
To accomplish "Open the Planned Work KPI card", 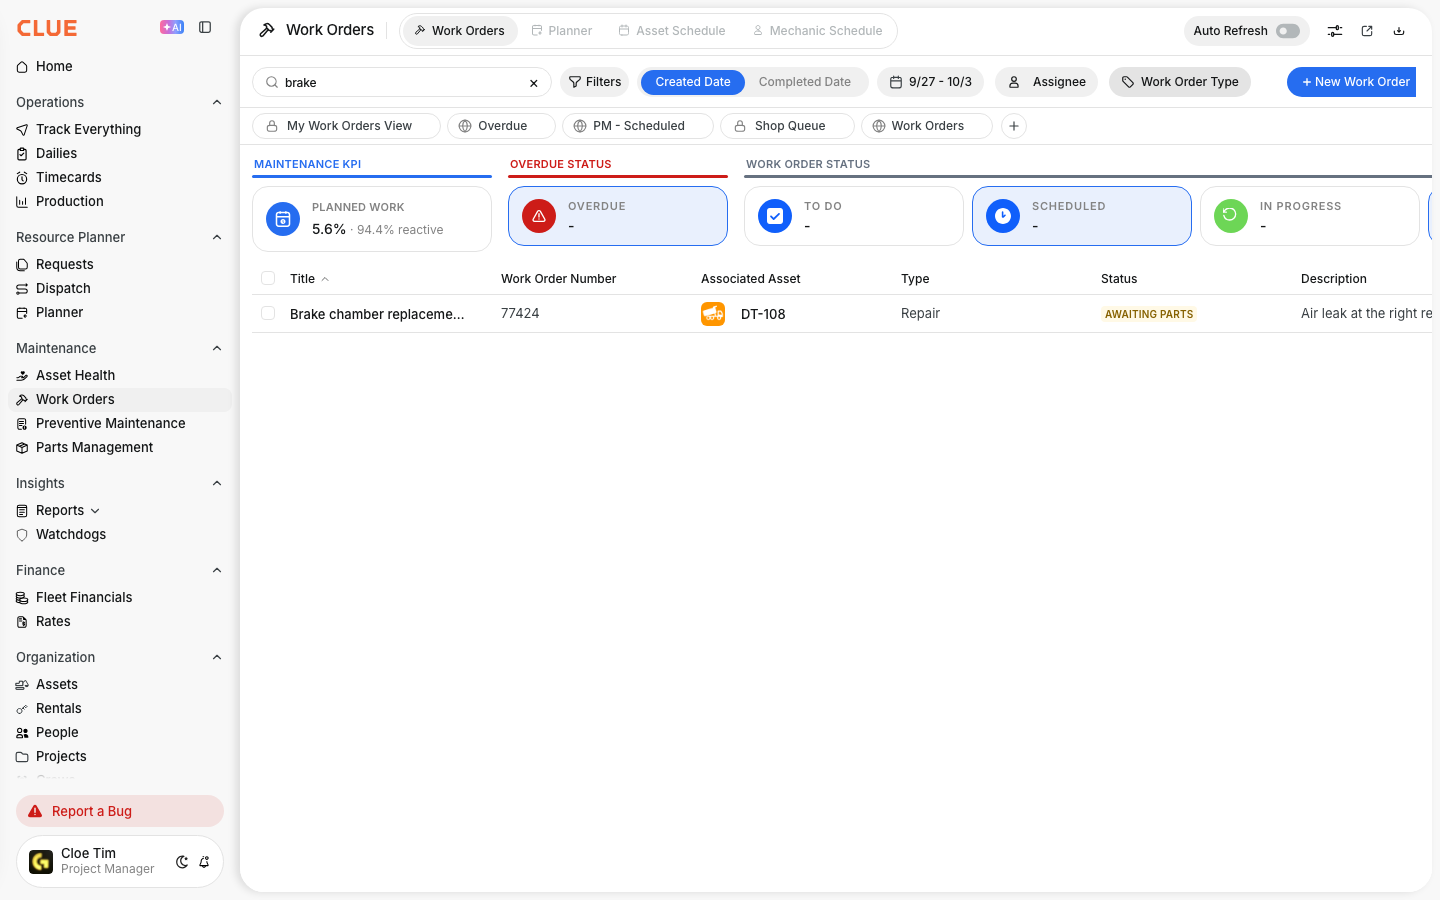I will 372,219.
